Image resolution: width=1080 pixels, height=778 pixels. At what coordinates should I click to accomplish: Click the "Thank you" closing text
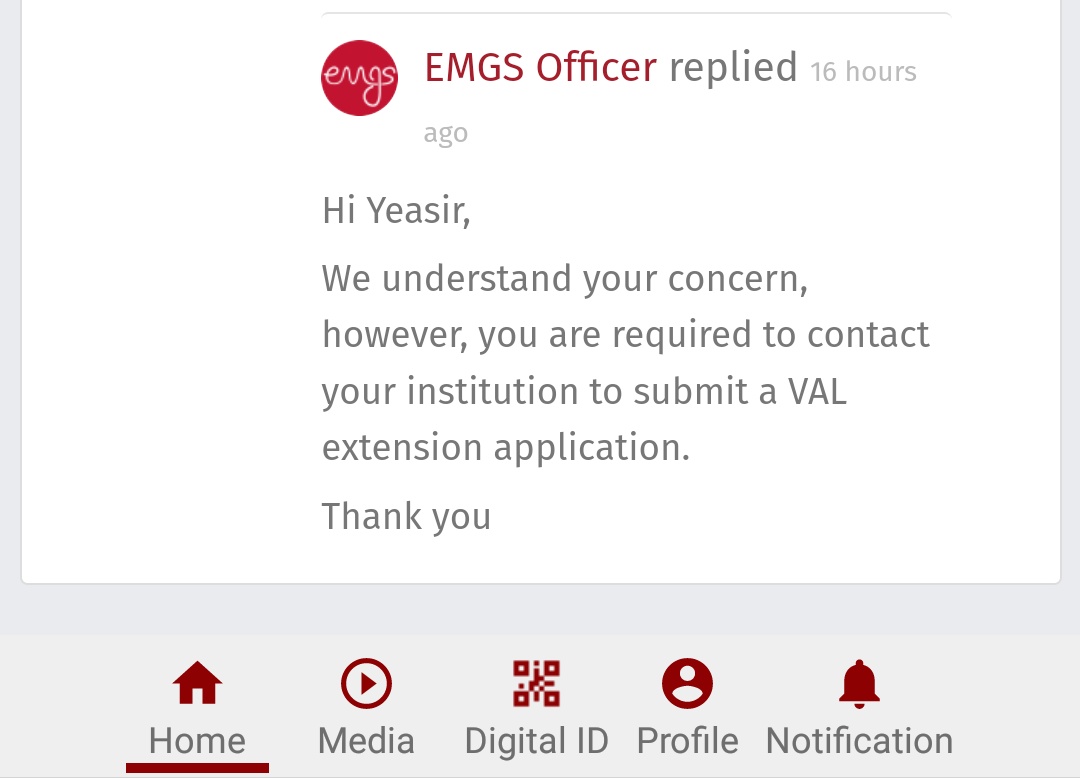point(406,516)
